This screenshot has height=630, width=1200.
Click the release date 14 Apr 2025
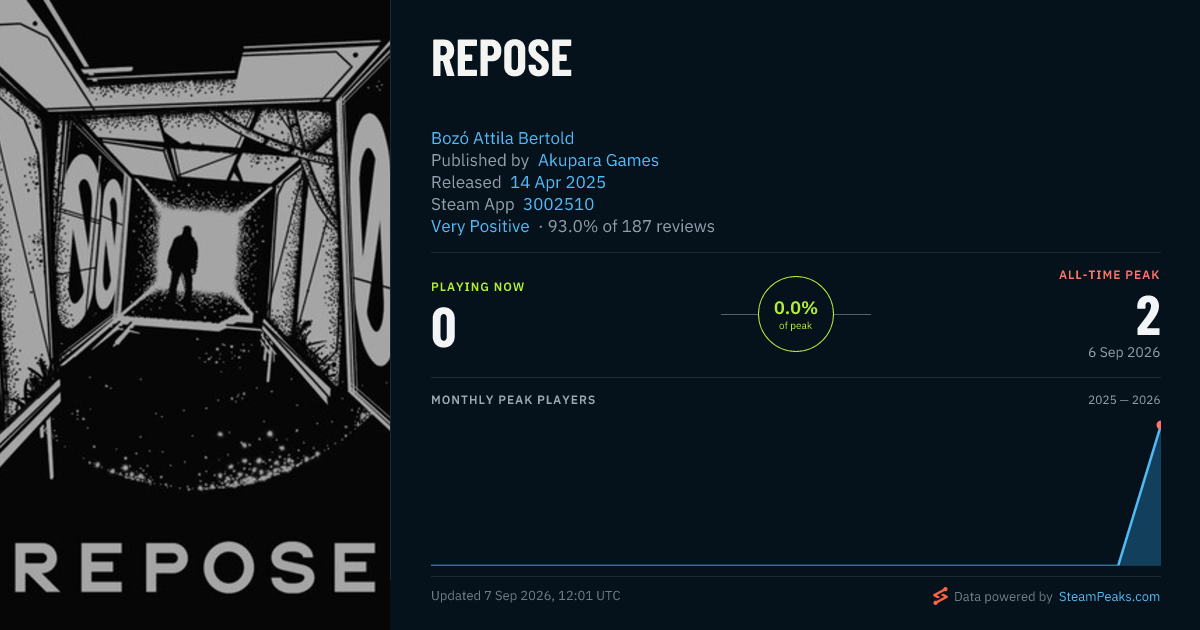tap(558, 182)
